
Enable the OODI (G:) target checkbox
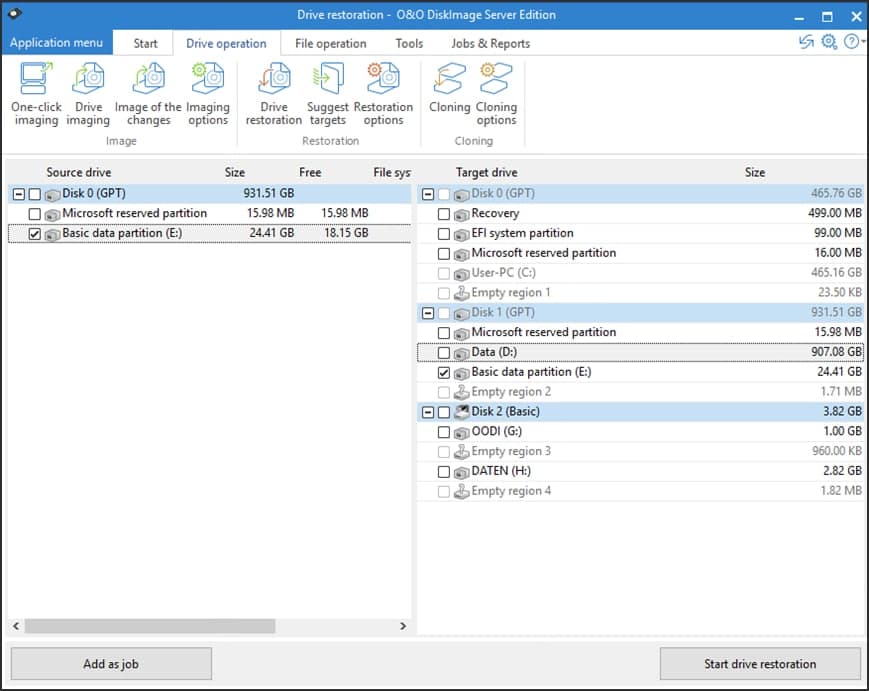coord(442,431)
